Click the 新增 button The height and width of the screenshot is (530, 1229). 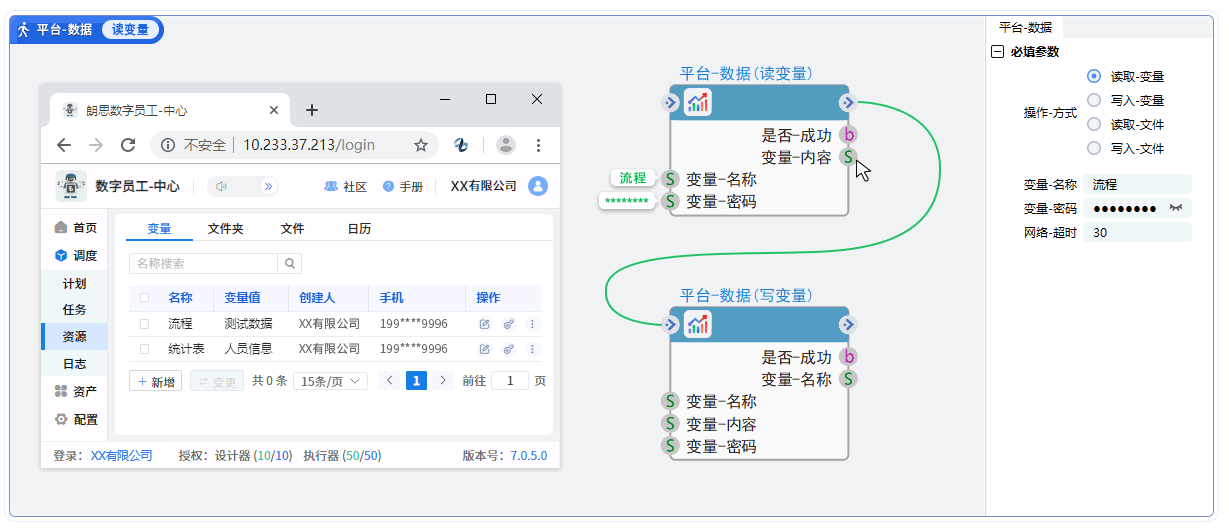(x=155, y=381)
